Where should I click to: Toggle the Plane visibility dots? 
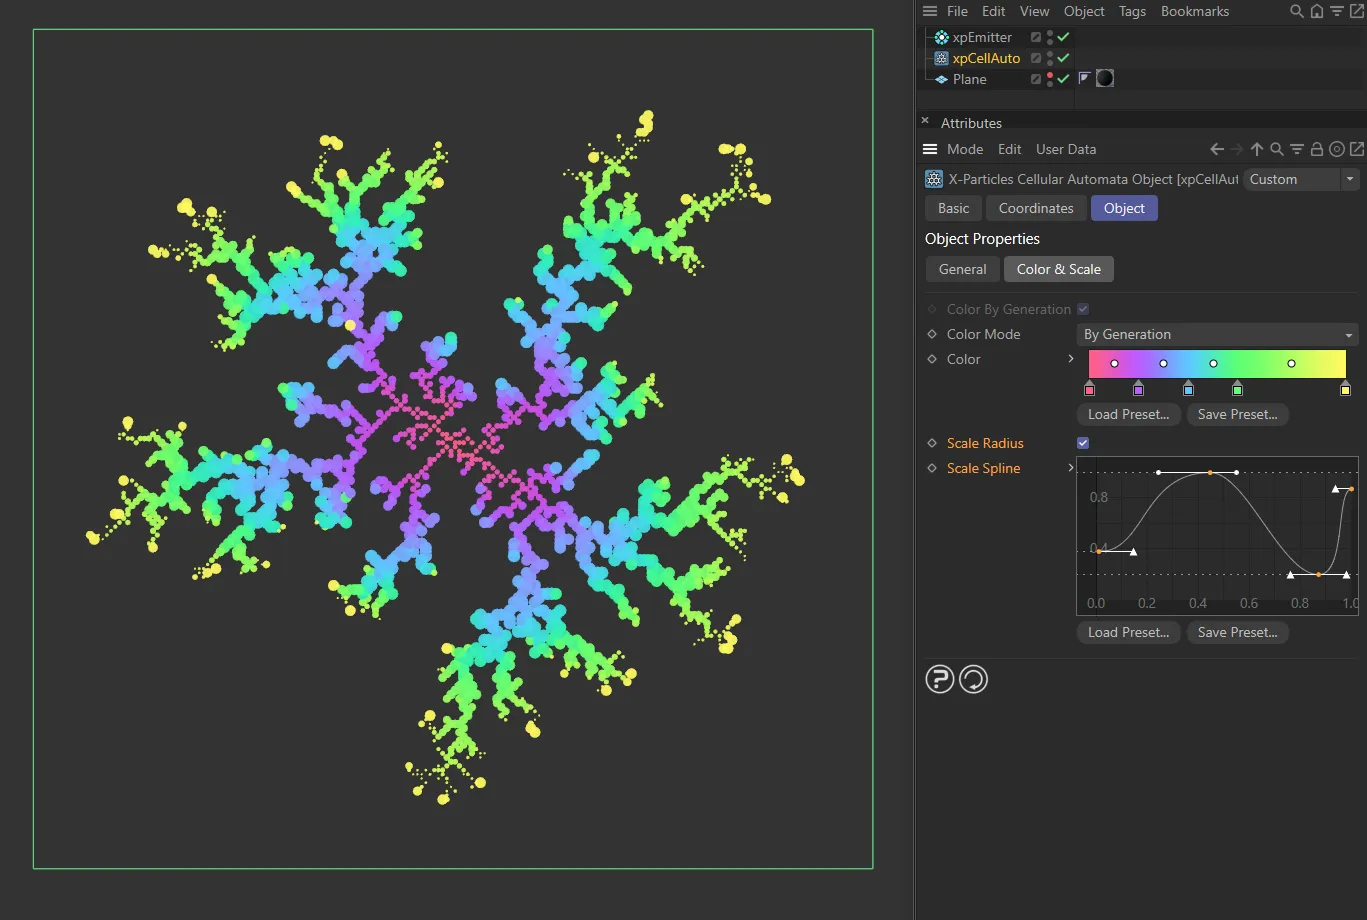1050,78
